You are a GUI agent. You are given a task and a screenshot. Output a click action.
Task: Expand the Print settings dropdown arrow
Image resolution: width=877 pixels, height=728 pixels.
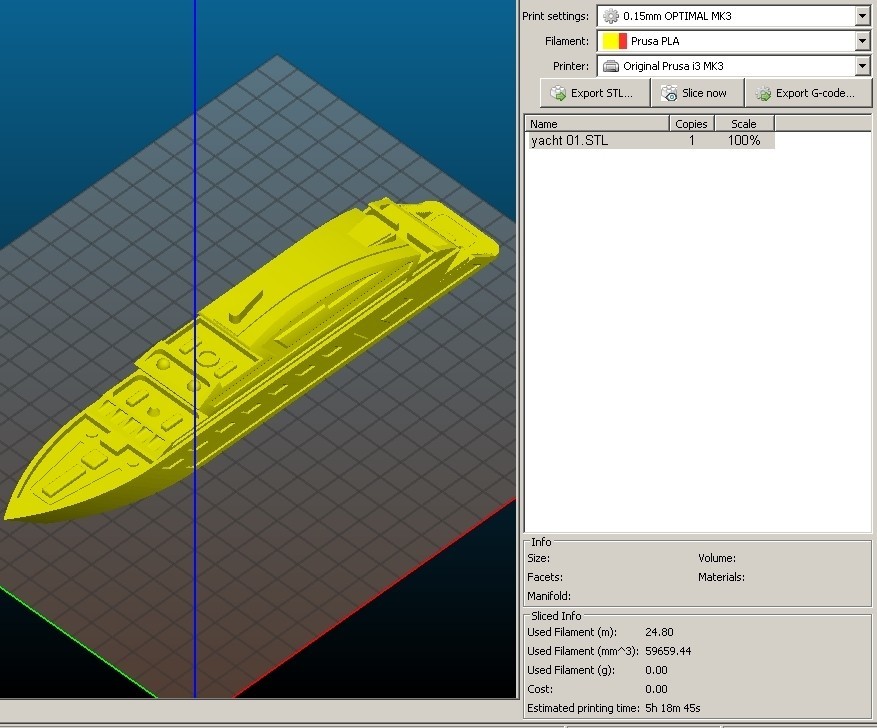point(862,16)
